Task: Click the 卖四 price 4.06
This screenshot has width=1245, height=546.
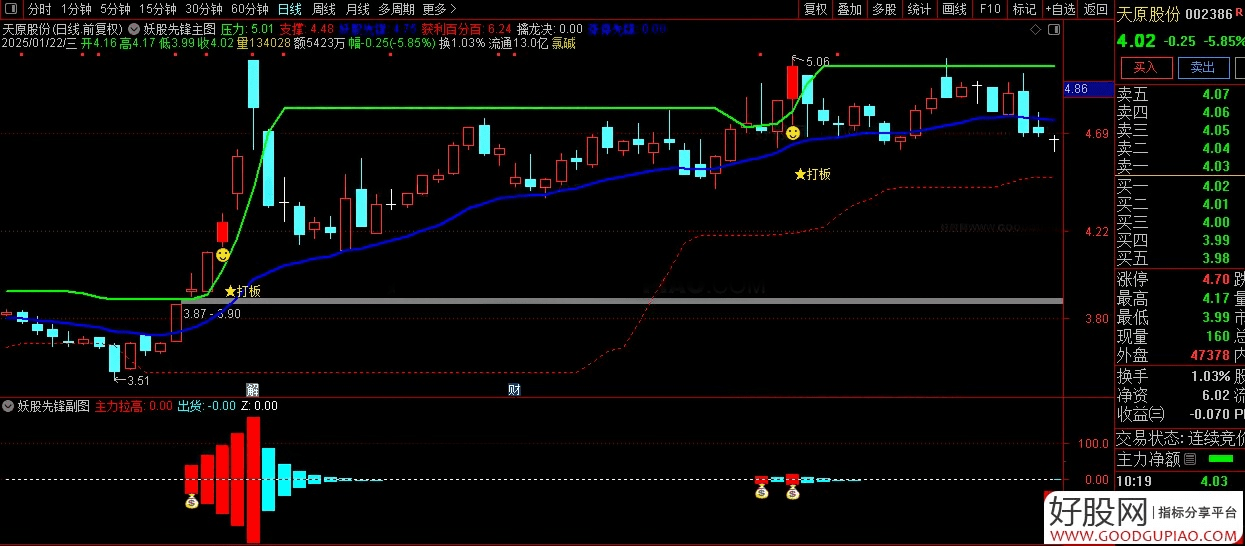Action: (x=1216, y=112)
